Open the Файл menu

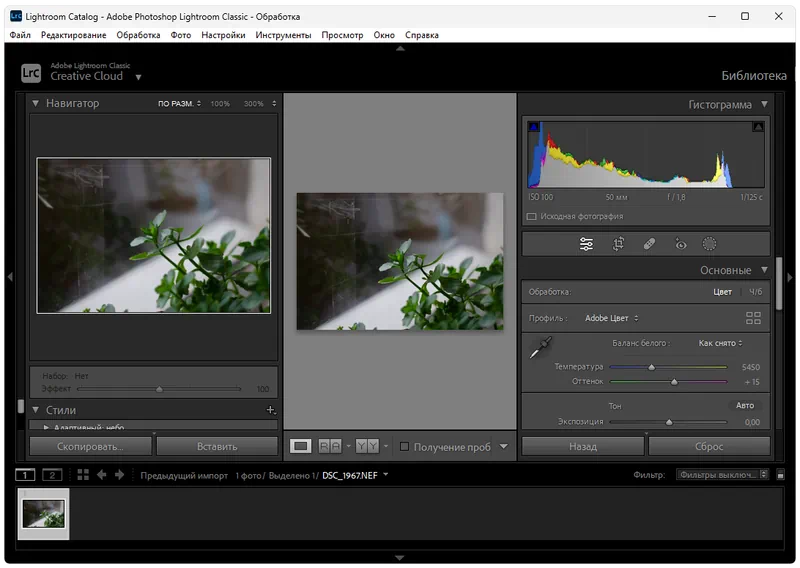click(20, 35)
